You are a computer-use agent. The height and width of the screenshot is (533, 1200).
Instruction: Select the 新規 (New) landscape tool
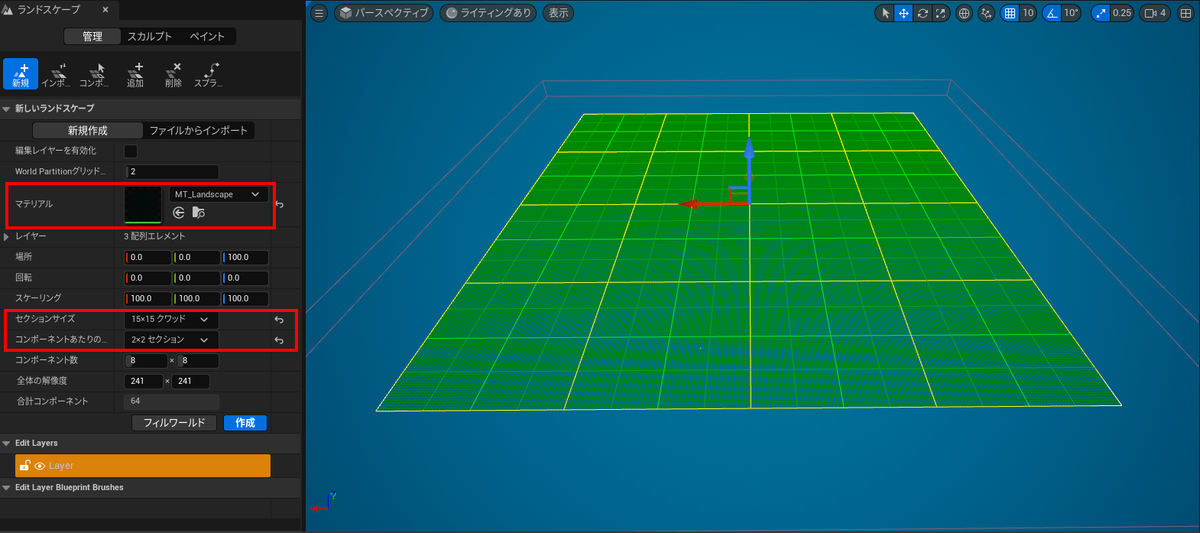pos(21,74)
